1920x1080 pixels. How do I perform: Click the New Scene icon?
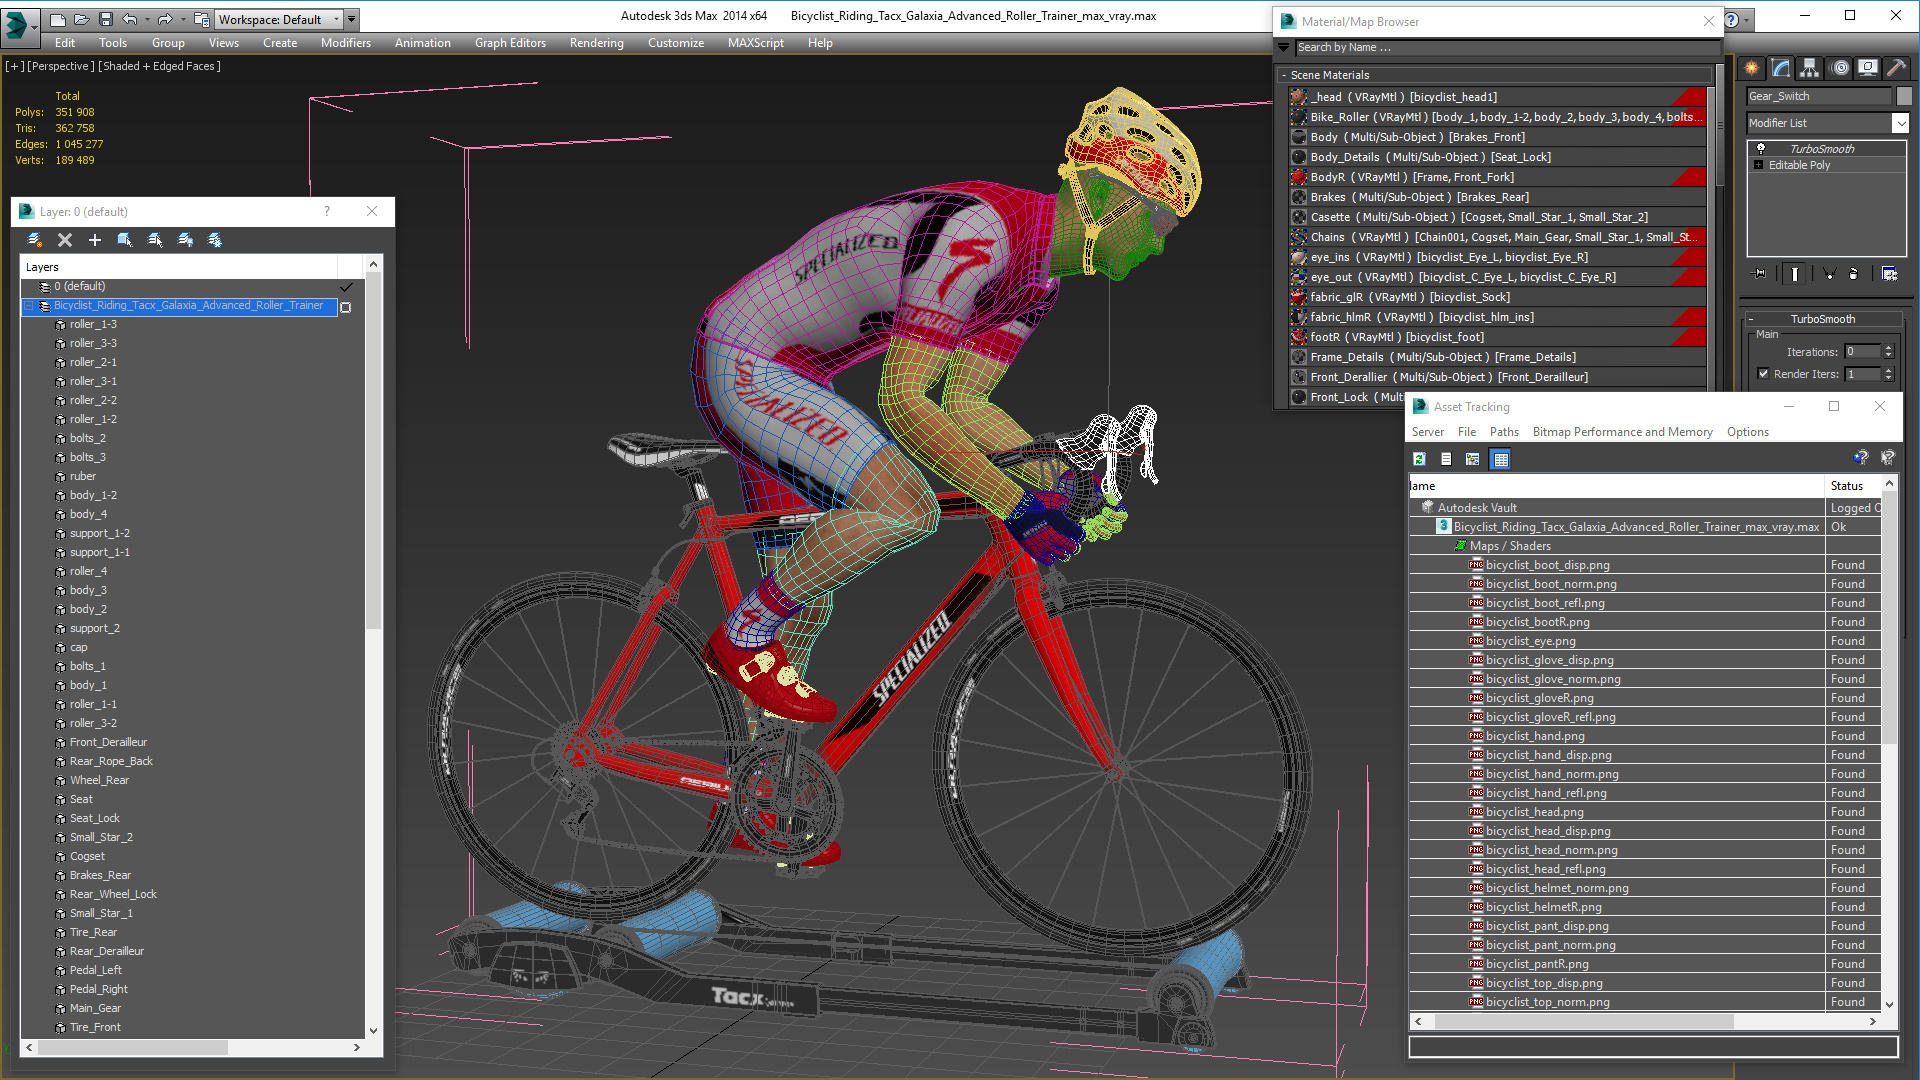coord(57,19)
